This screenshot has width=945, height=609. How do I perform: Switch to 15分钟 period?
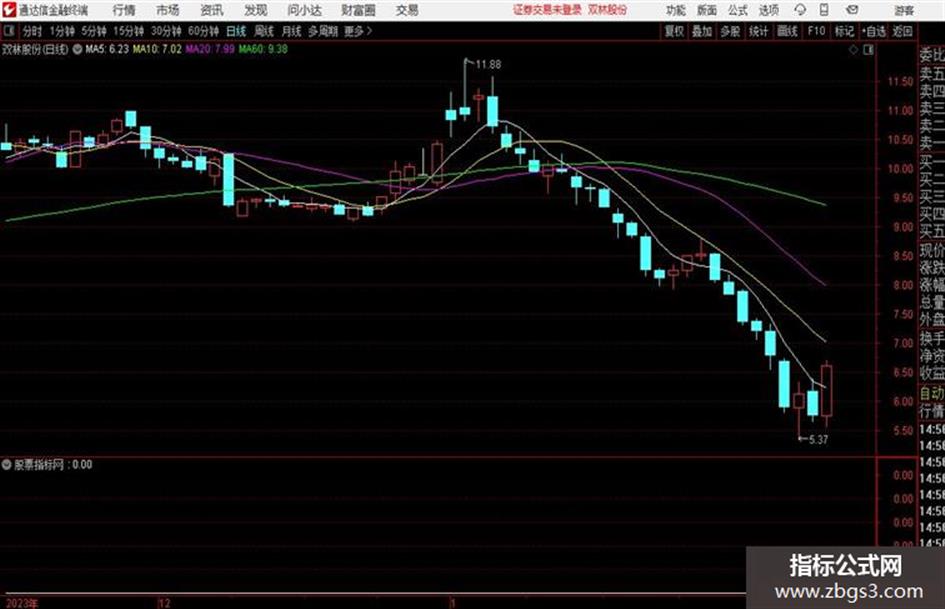tap(129, 31)
